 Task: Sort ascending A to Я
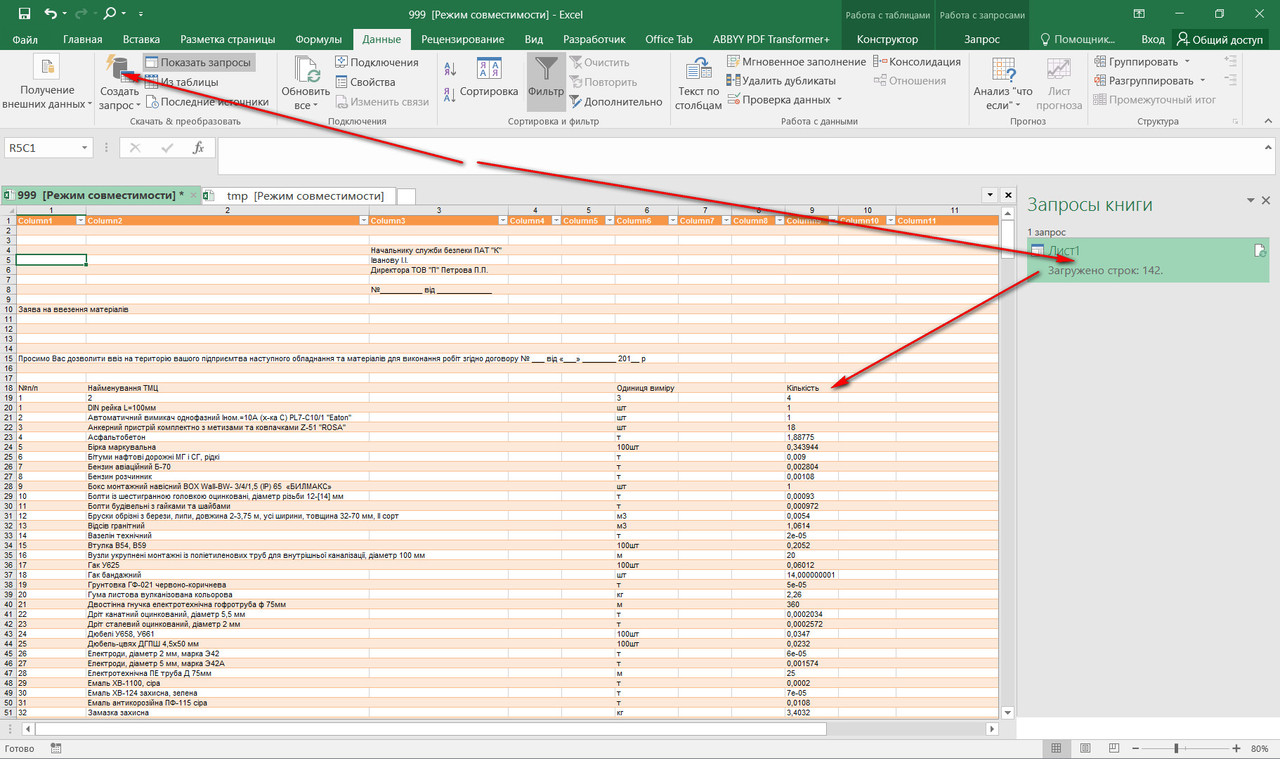coord(448,68)
